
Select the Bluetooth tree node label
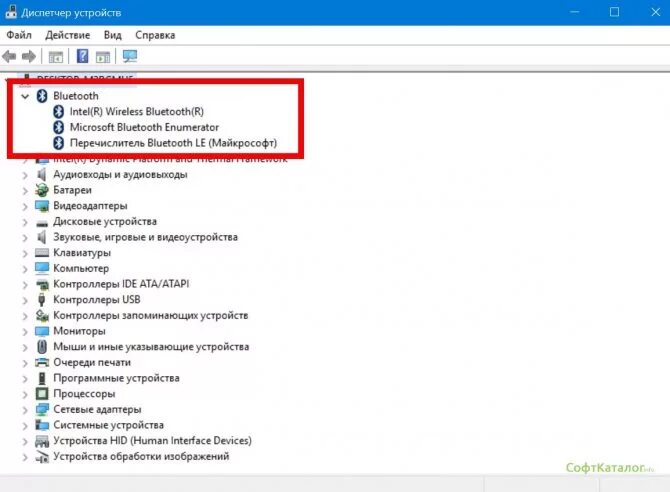click(x=76, y=96)
